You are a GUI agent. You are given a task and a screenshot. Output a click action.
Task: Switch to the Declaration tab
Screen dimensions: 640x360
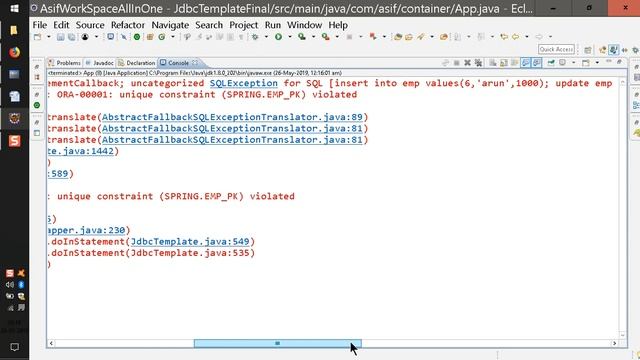point(137,63)
